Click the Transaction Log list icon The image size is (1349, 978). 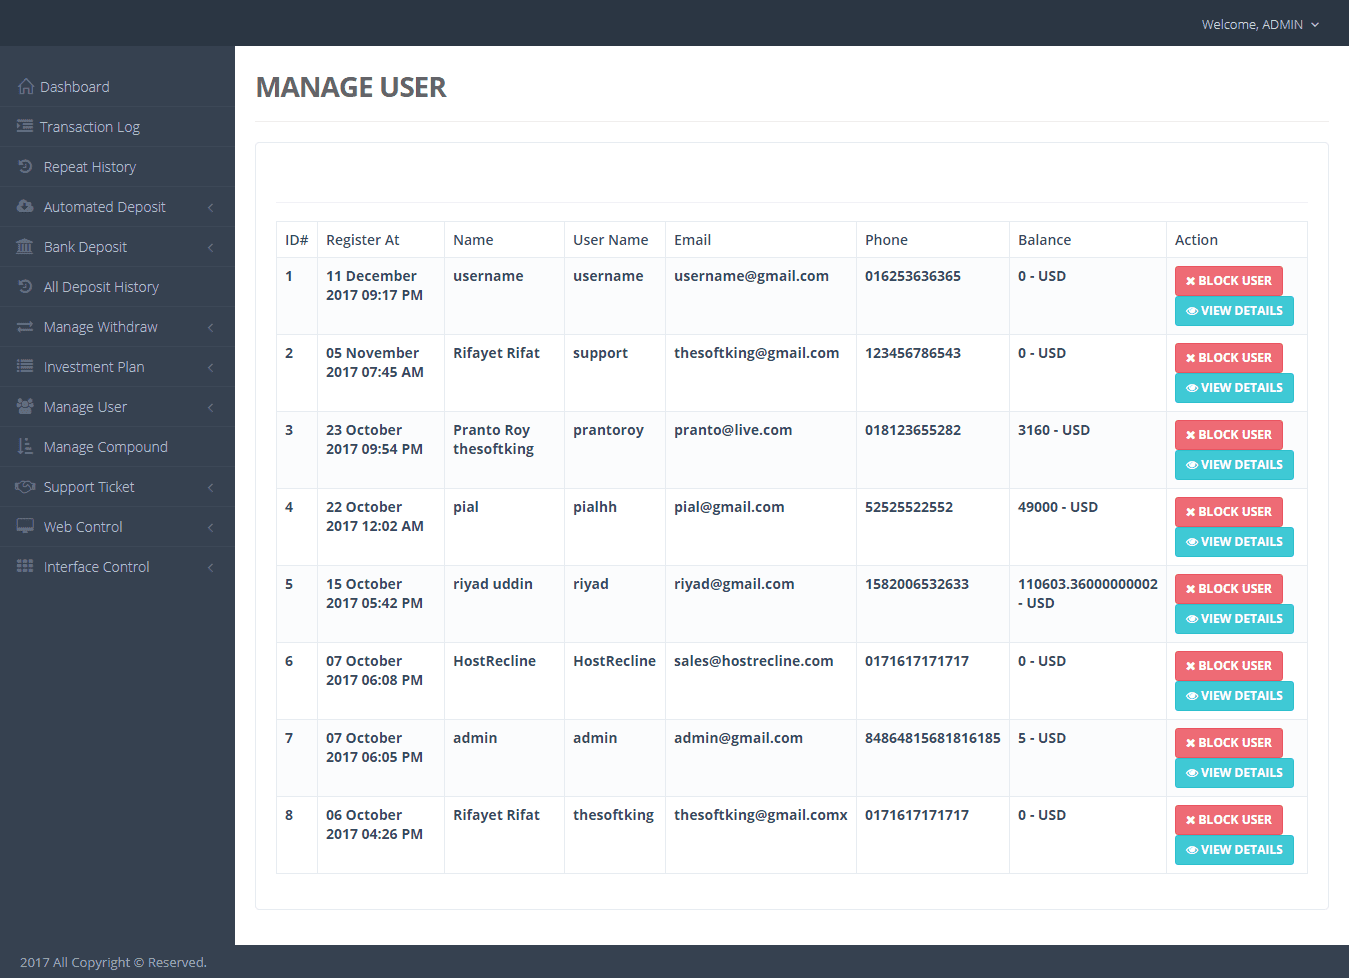25,127
